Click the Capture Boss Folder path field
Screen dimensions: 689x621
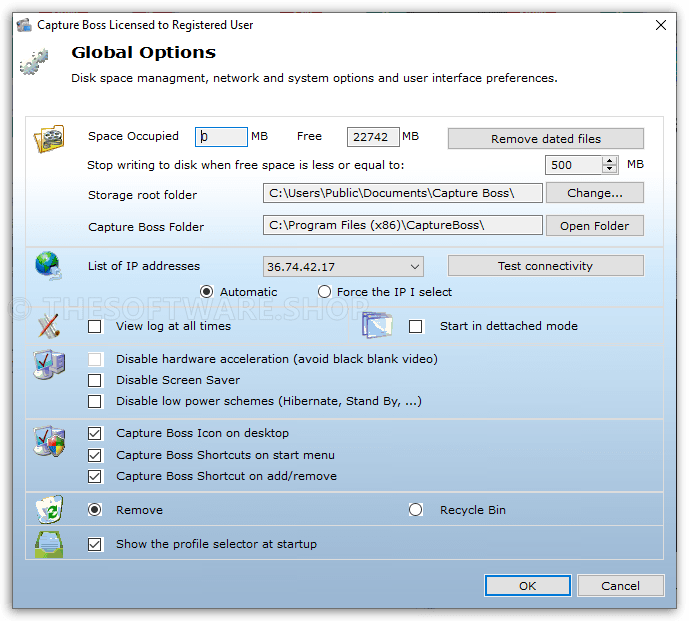pyautogui.click(x=403, y=225)
